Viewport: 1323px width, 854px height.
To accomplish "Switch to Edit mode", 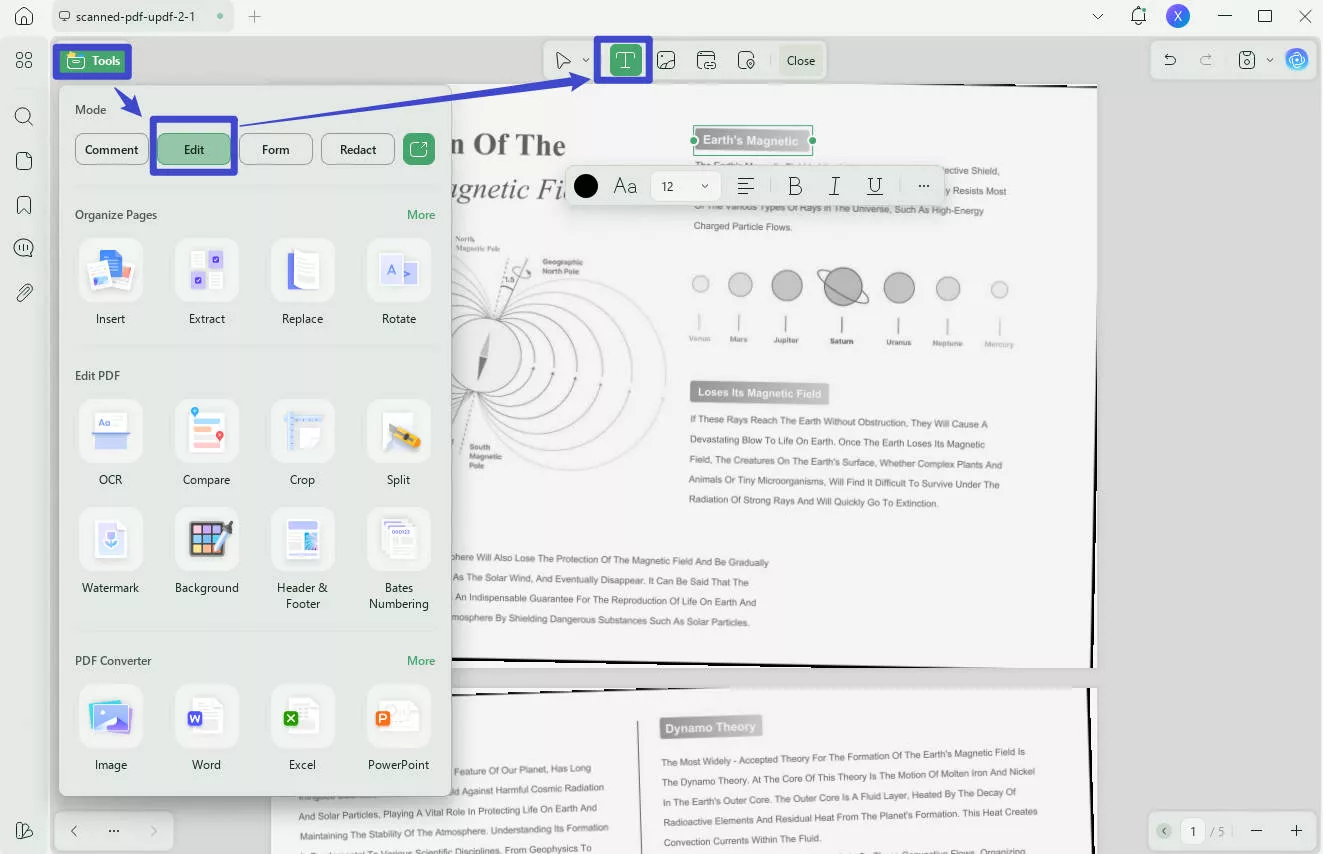I will pos(194,149).
